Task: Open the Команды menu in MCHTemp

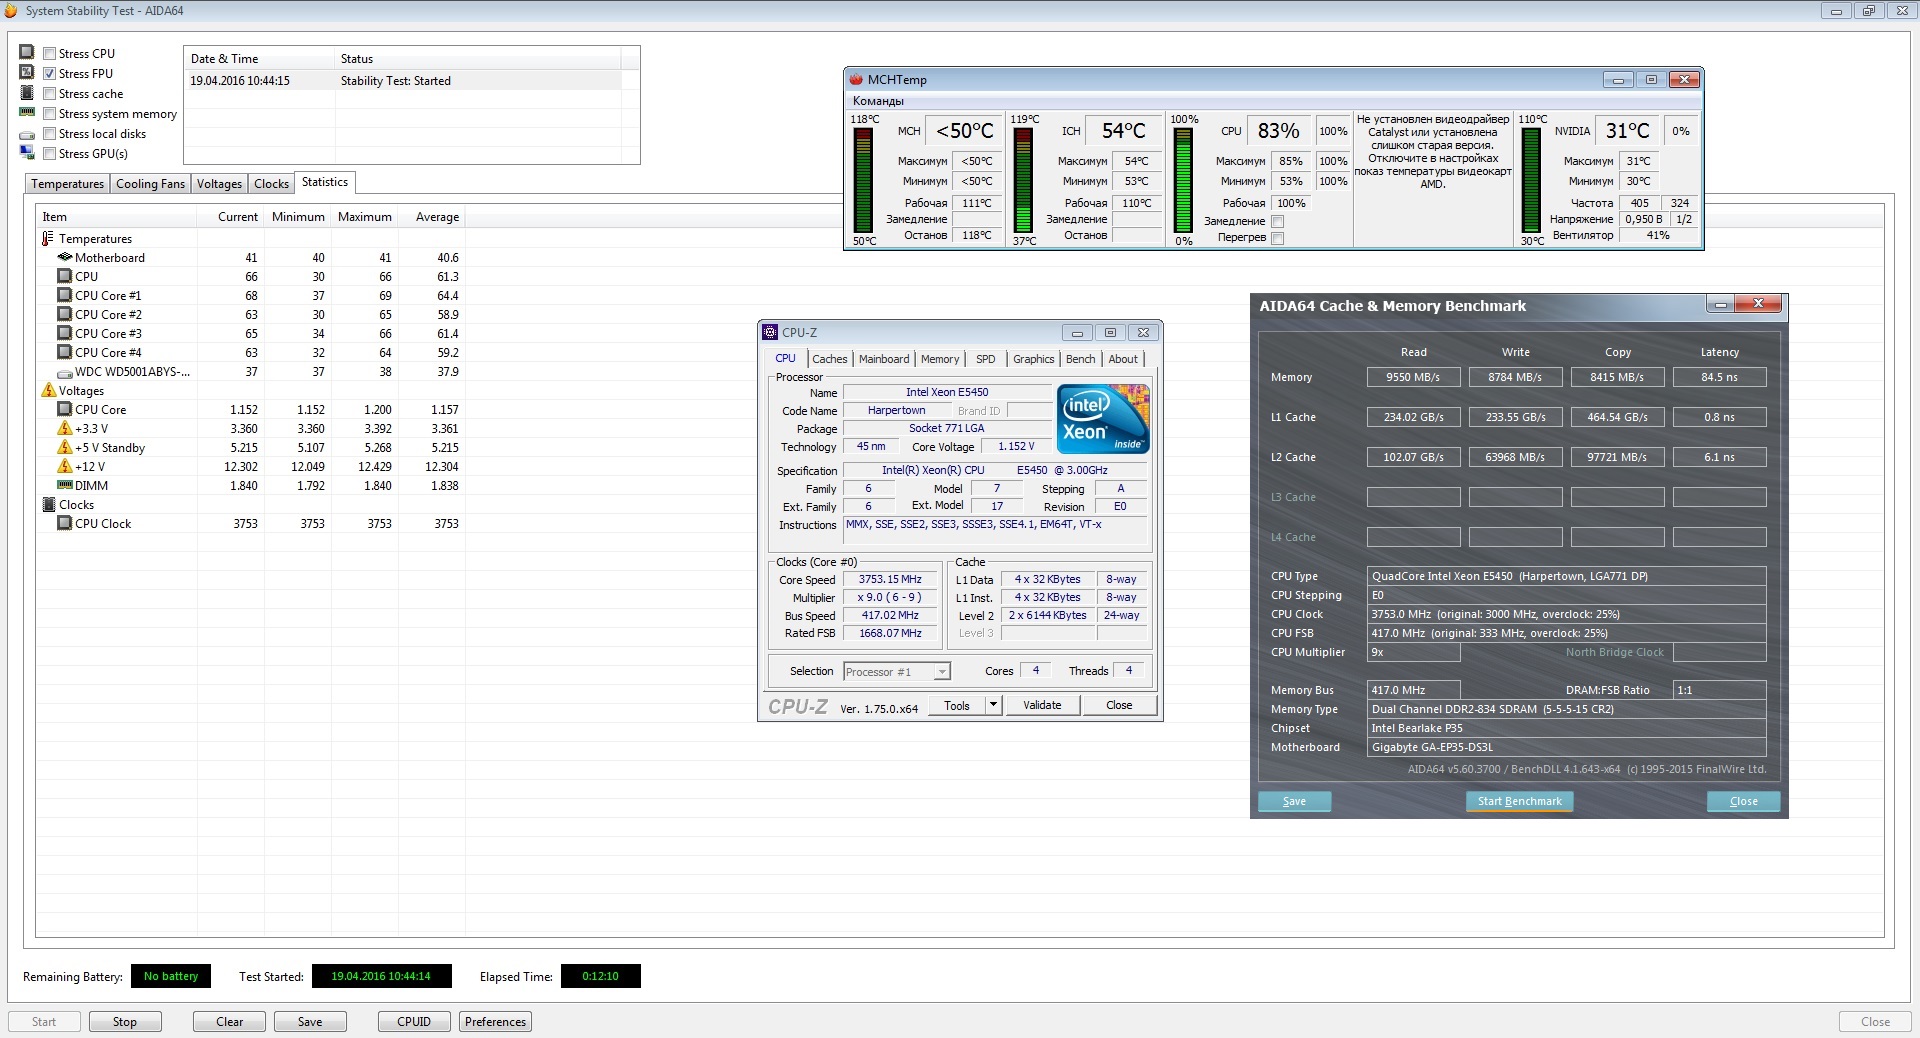Action: click(x=878, y=101)
